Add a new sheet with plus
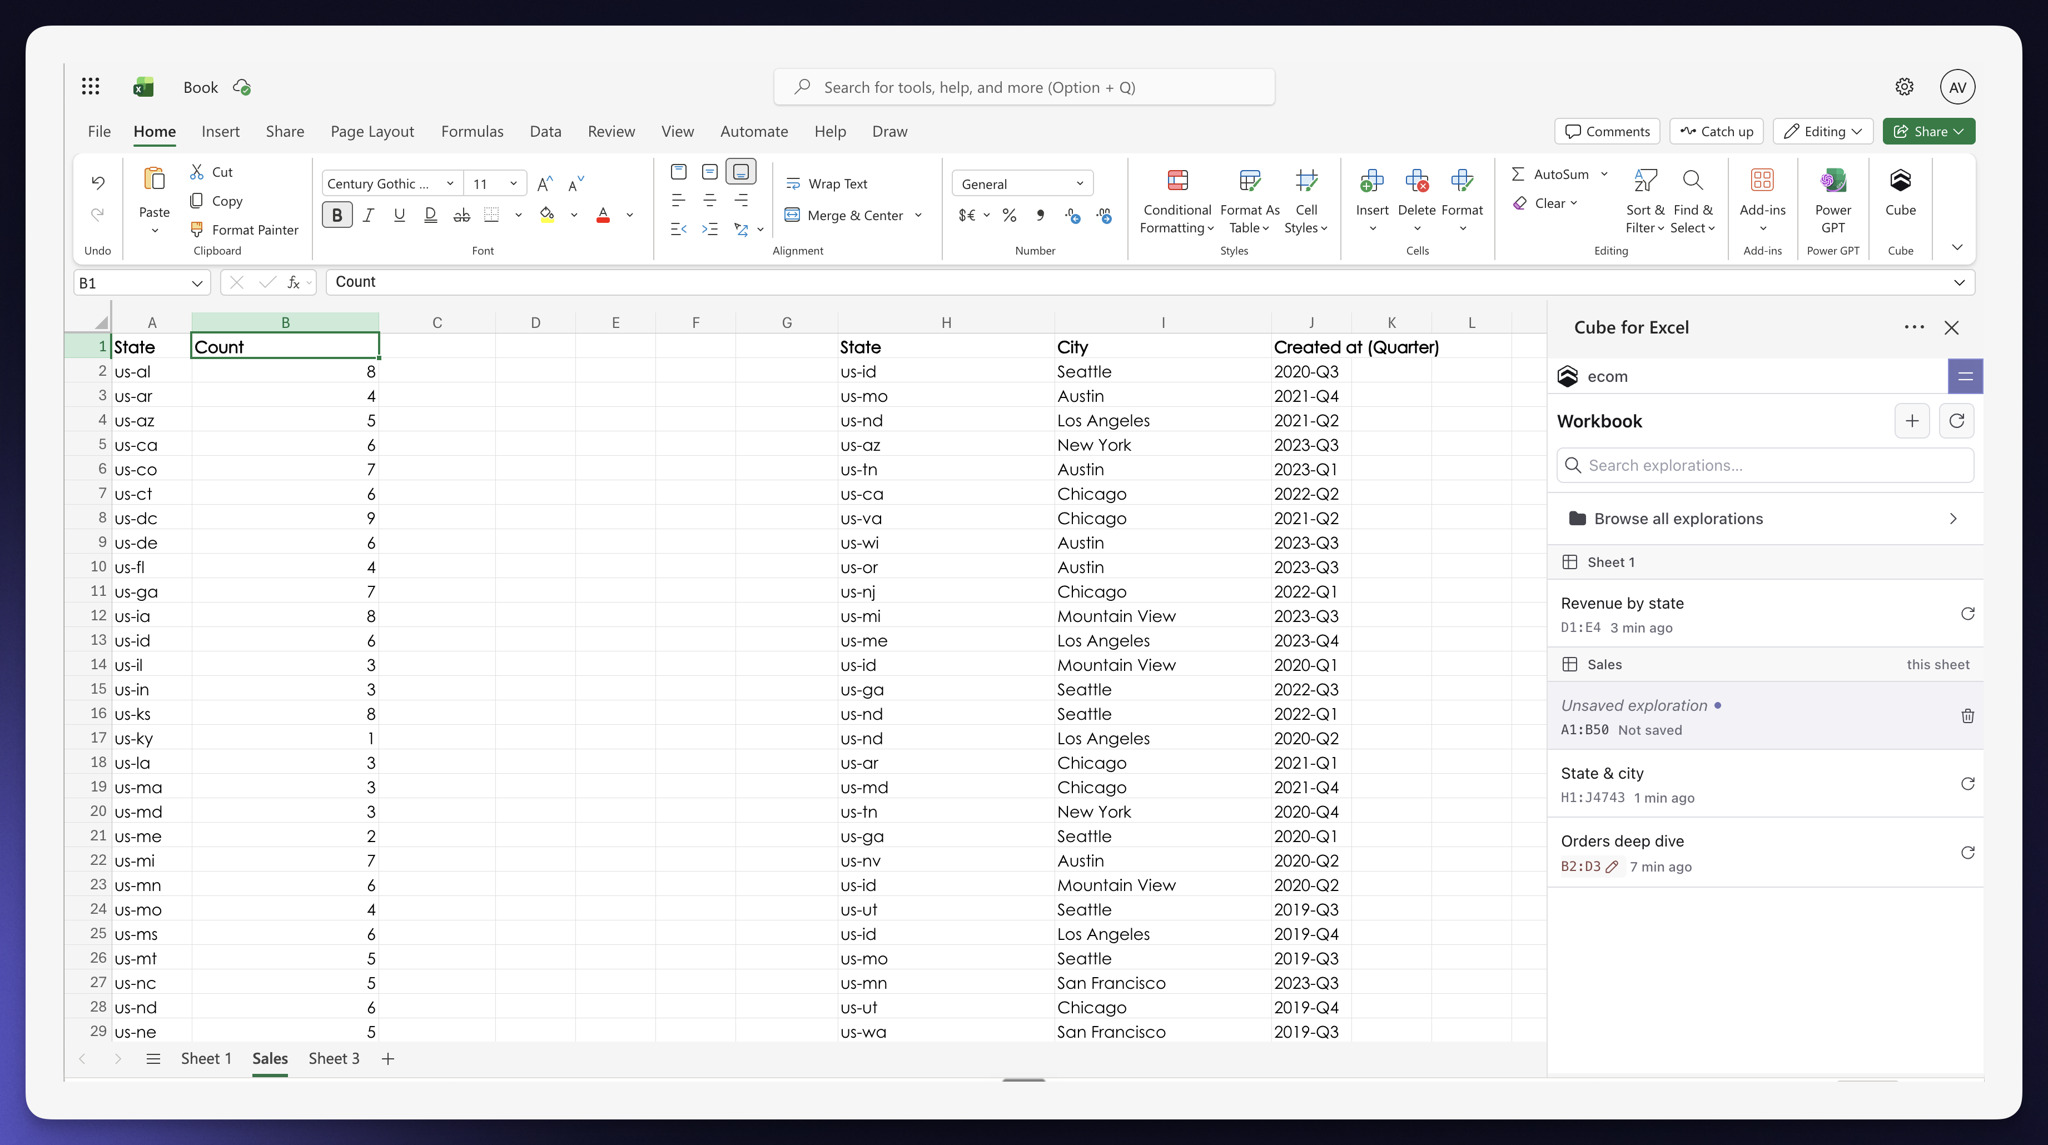This screenshot has height=1145, width=2048. tap(388, 1058)
